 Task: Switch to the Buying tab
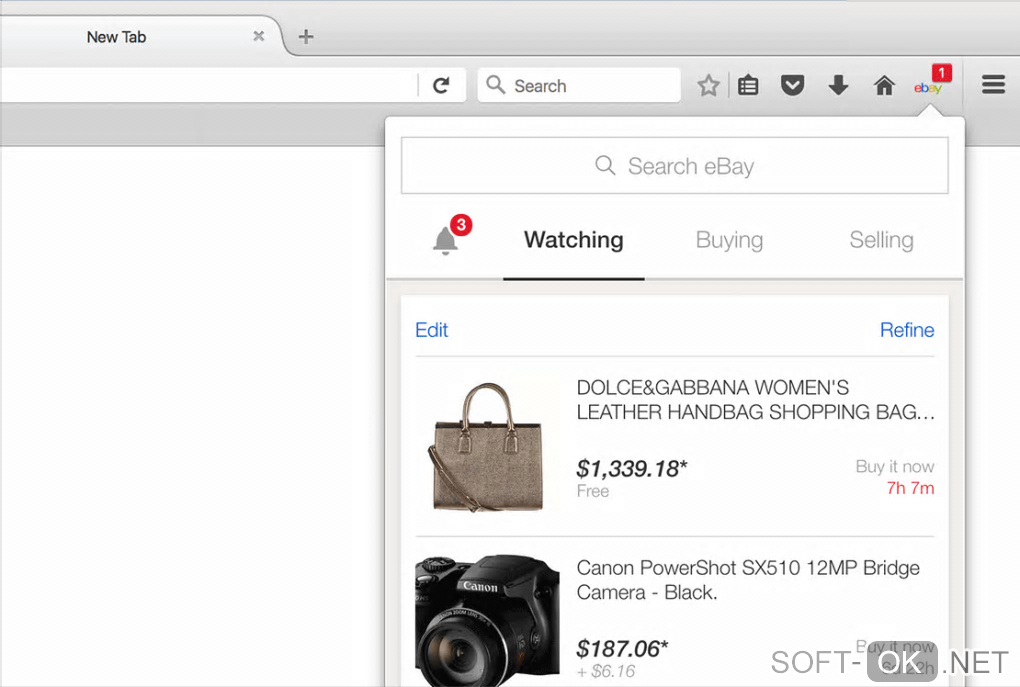[x=729, y=240]
